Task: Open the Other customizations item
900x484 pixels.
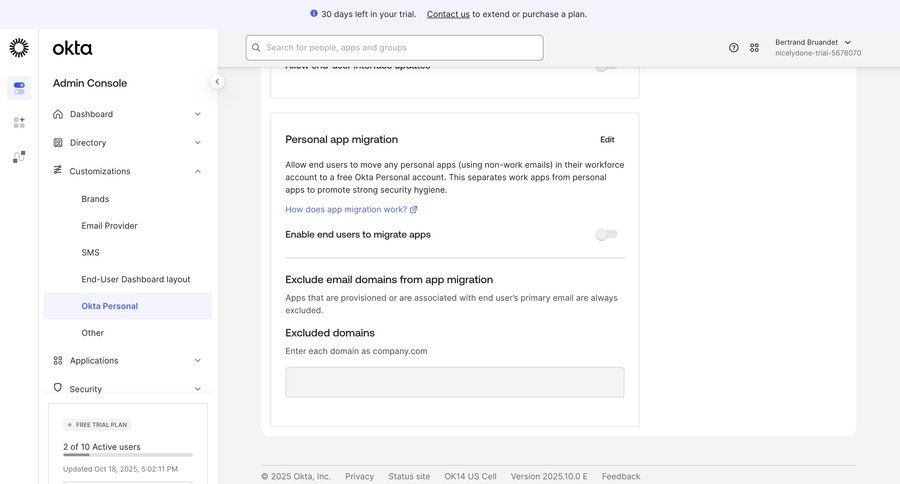Action: pyautogui.click(x=92, y=332)
